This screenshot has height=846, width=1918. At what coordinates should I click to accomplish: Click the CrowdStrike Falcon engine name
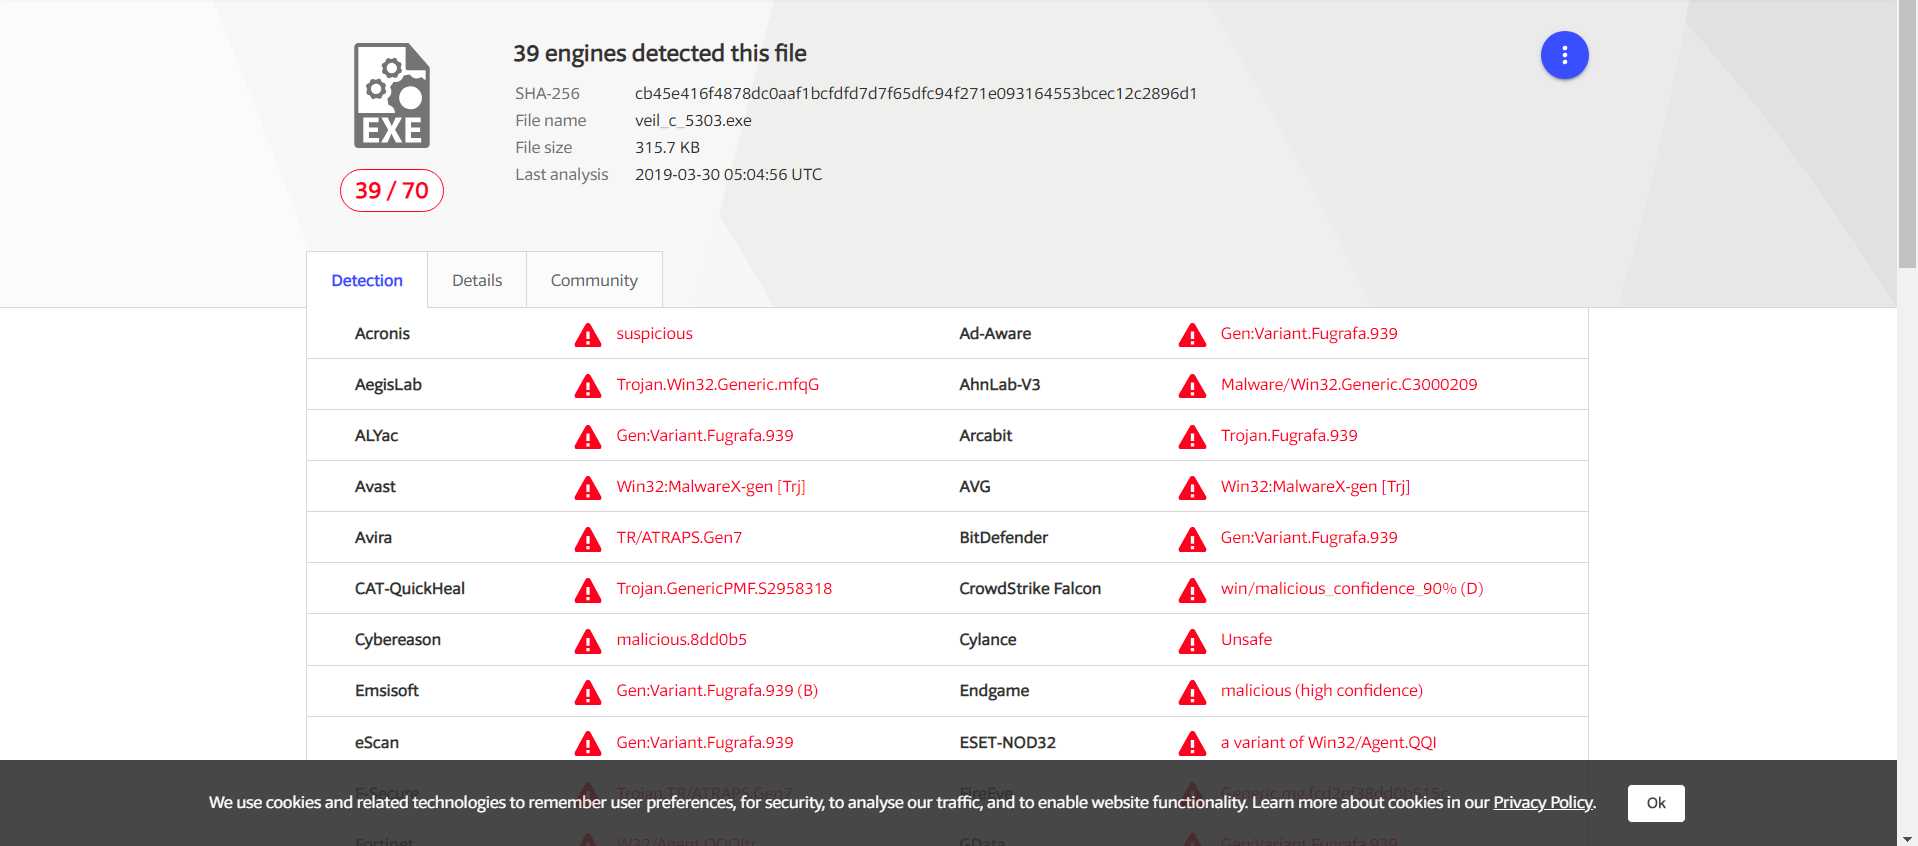[x=1029, y=588]
